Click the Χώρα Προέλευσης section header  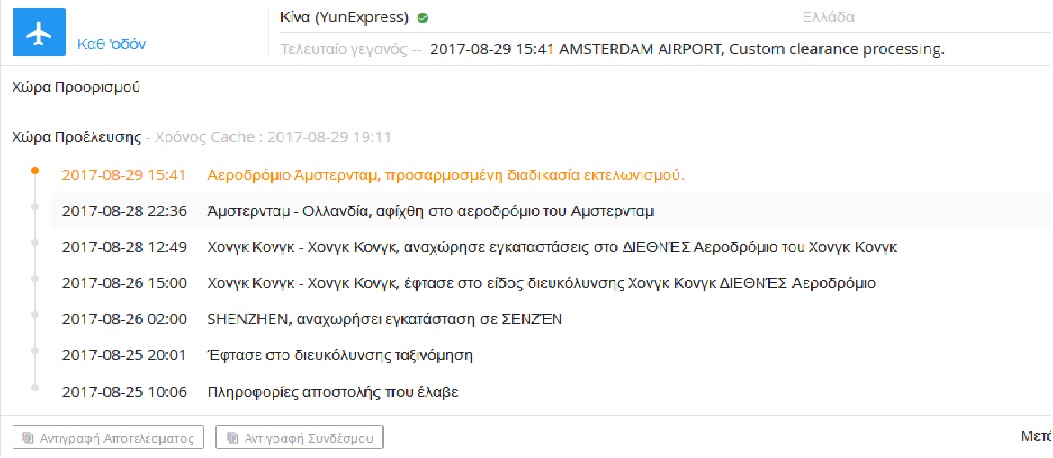[x=76, y=136]
